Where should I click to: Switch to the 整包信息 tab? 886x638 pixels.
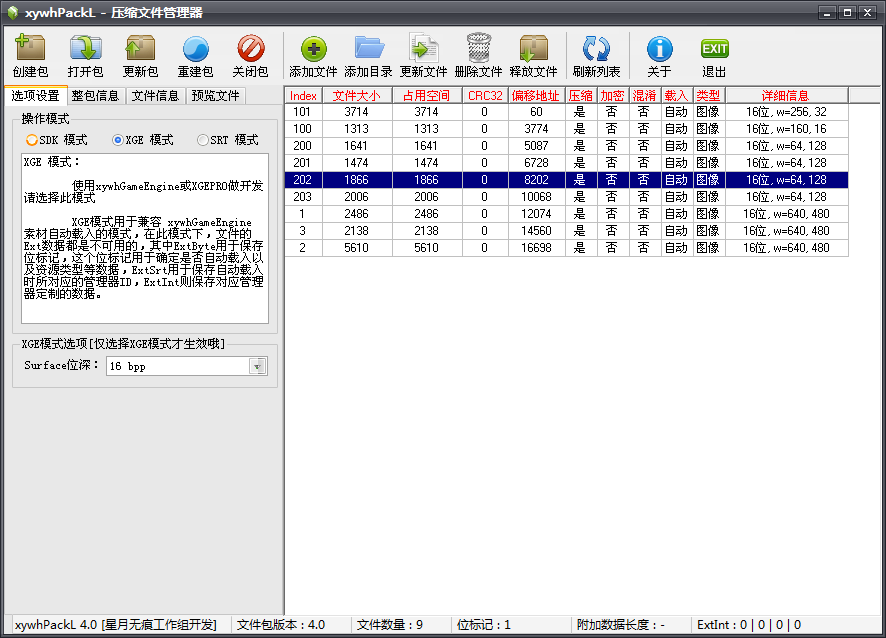pyautogui.click(x=95, y=96)
